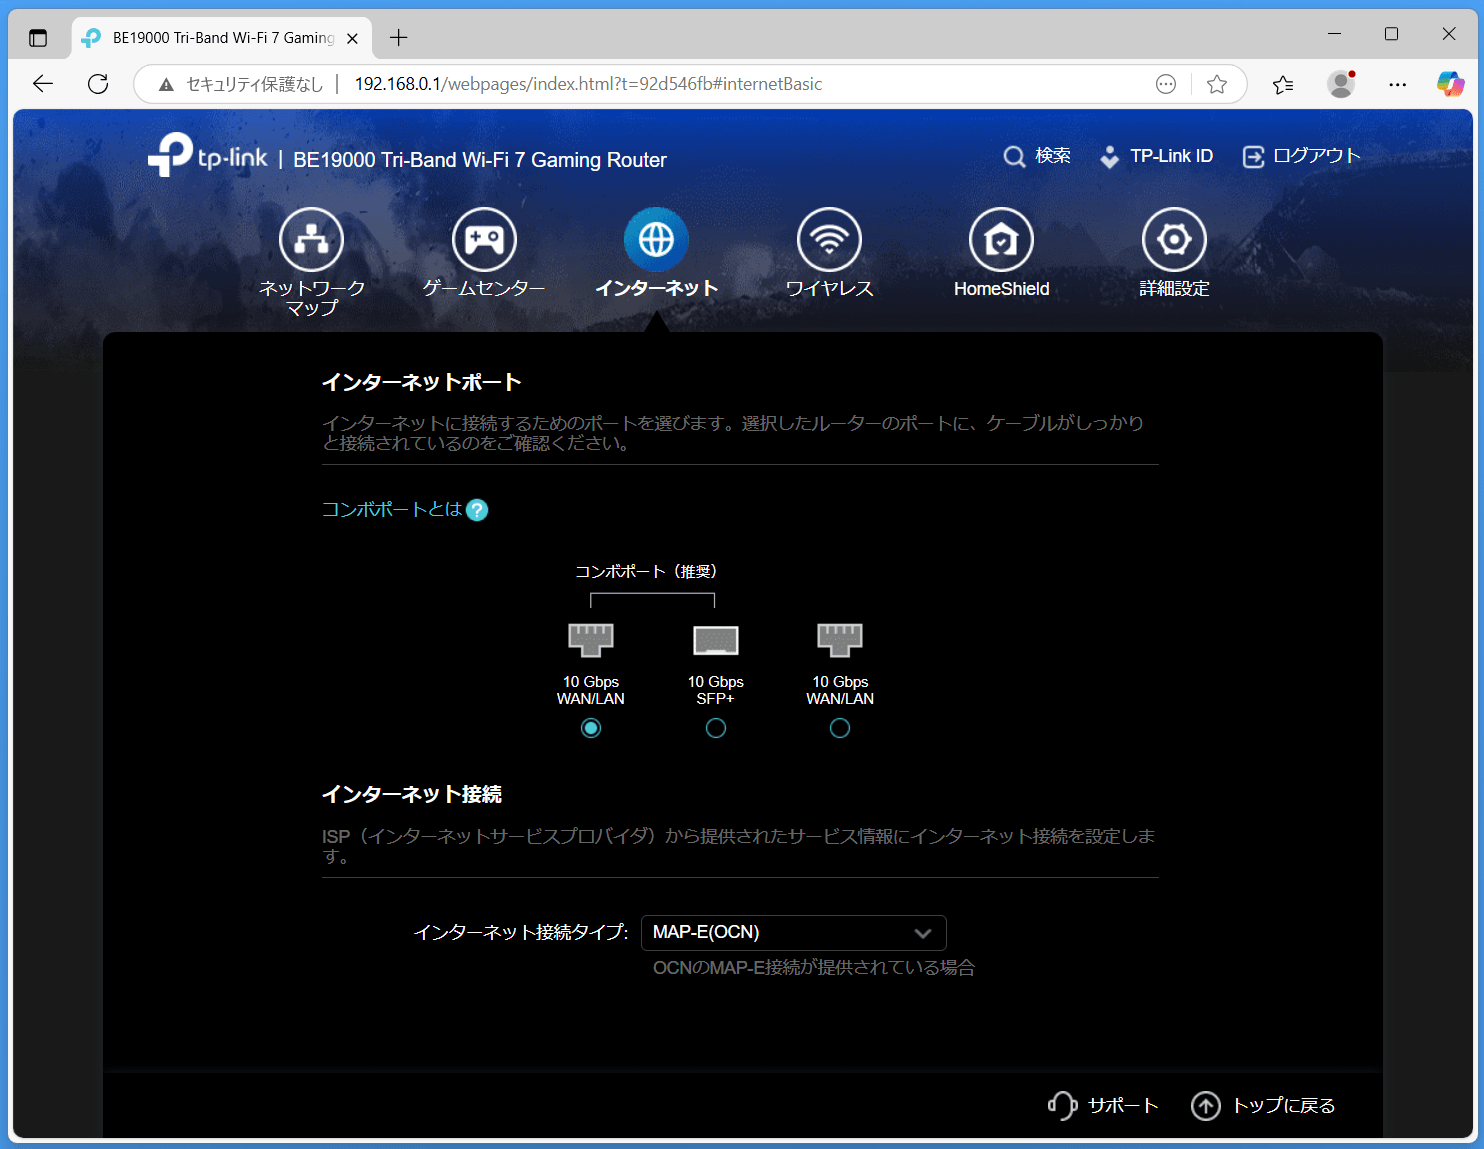The image size is (1484, 1149).
Task: Click the 10 Gbps SFP+ label text
Action: [x=716, y=690]
